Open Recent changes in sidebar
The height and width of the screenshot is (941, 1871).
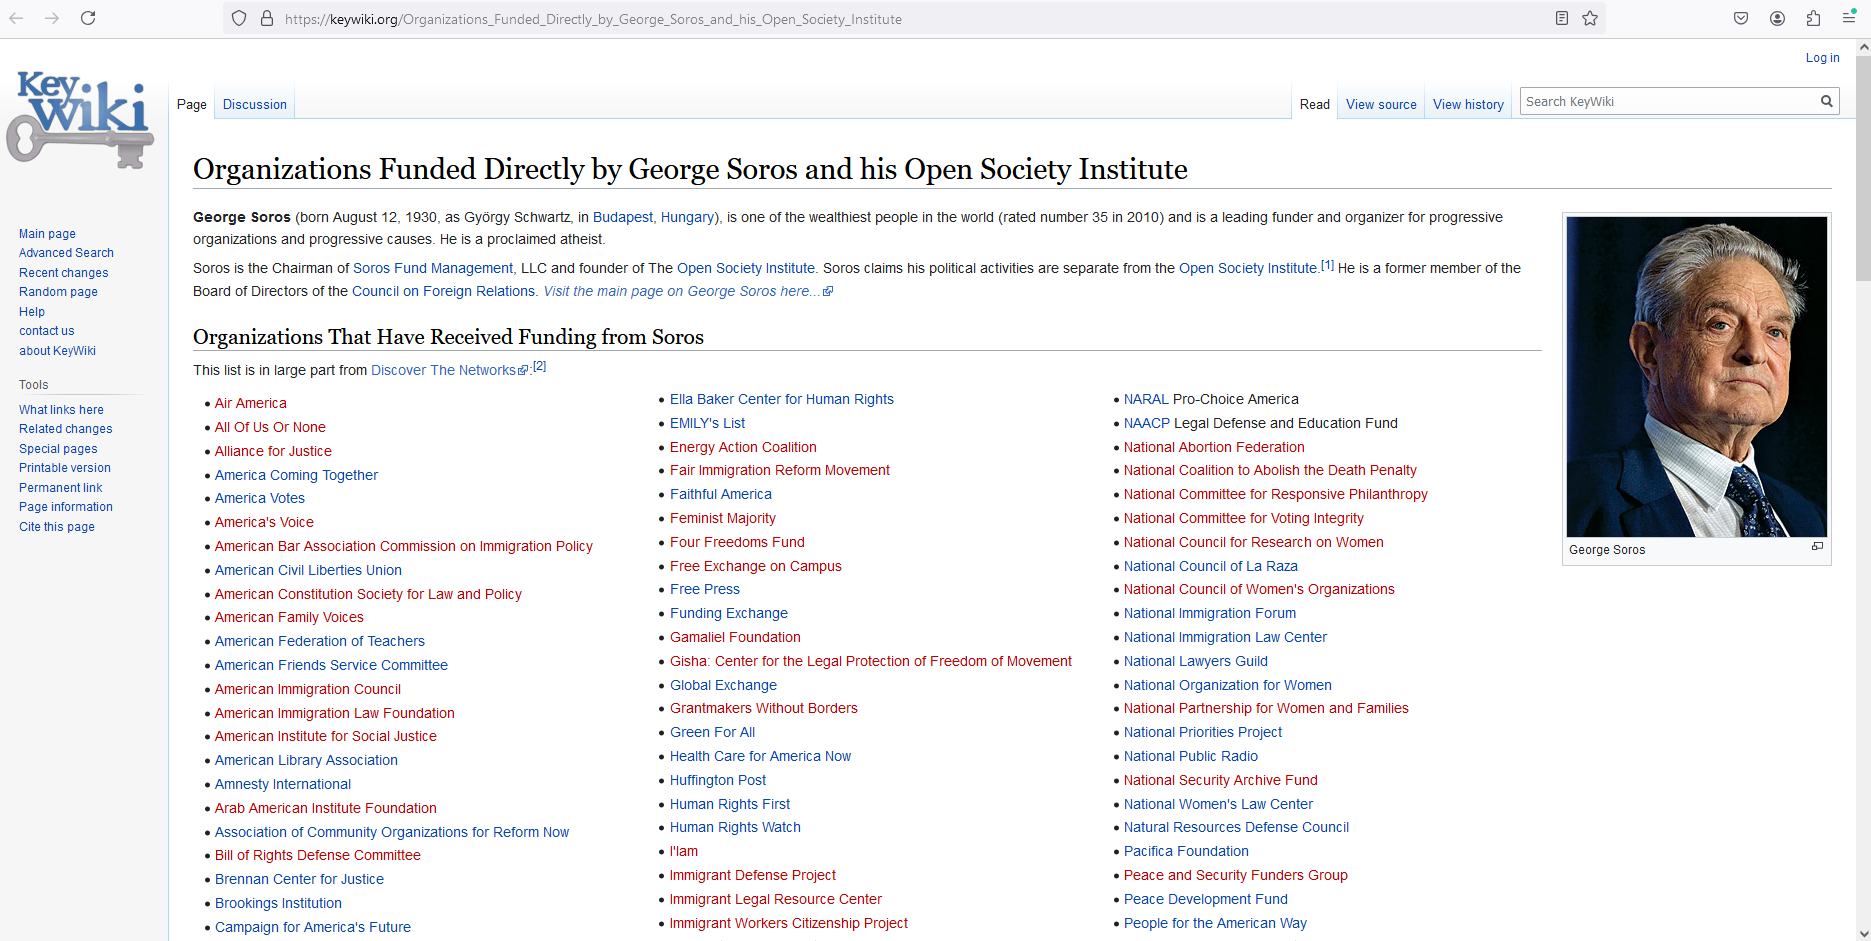[63, 273]
